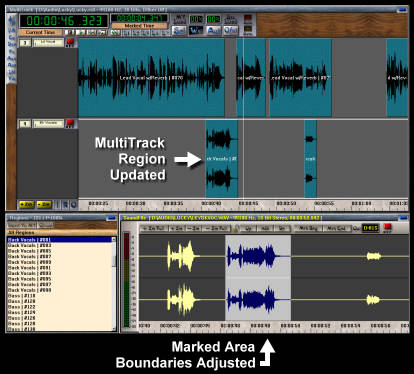Click the track 1 number box
Image resolution: width=414 pixels, height=374 pixels.
tap(25, 124)
